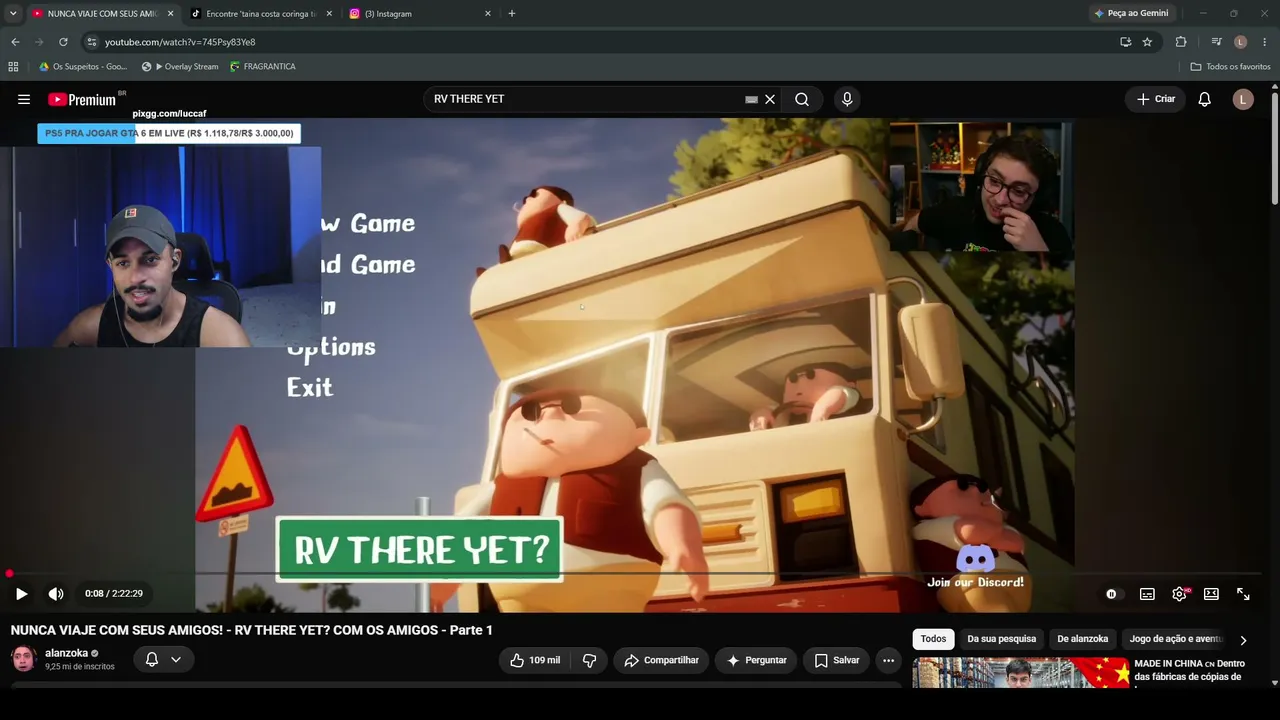
Task: Open Todos os favoritos folder
Action: [x=1230, y=67]
